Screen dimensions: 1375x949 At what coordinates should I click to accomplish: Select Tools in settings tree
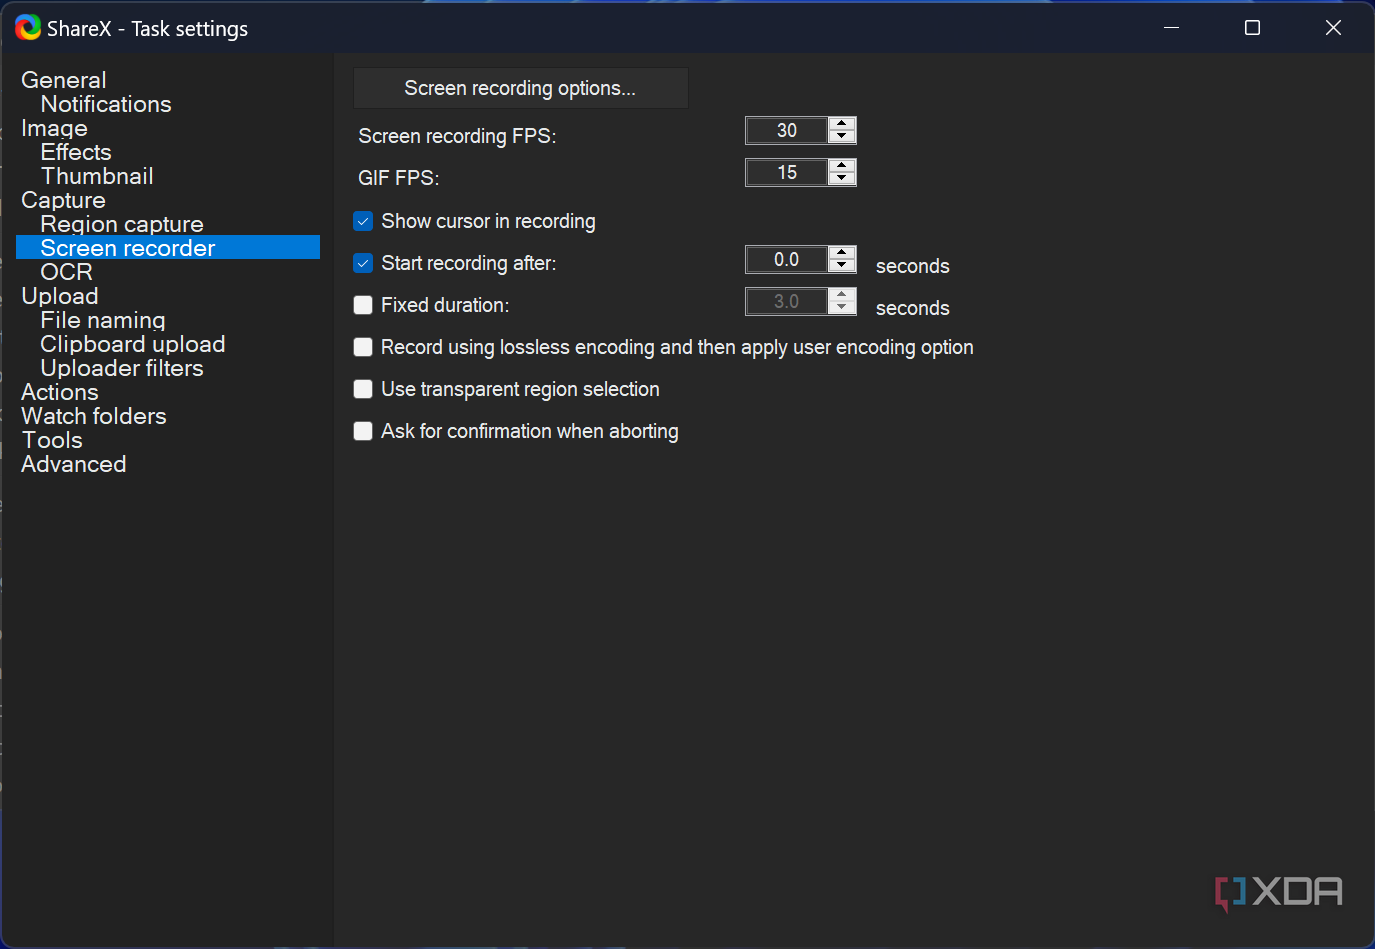[x=52, y=440]
